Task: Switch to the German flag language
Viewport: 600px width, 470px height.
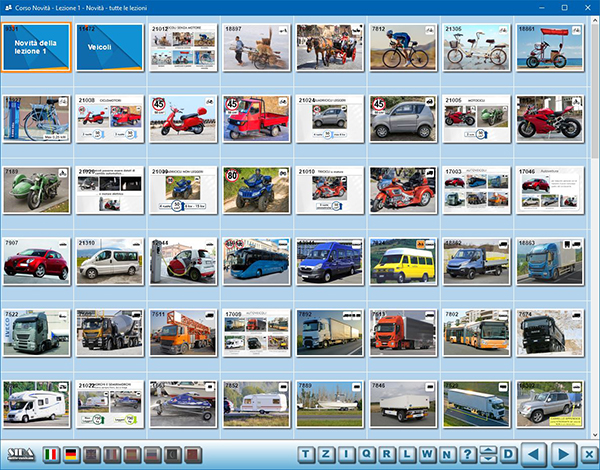Action: [x=71, y=454]
